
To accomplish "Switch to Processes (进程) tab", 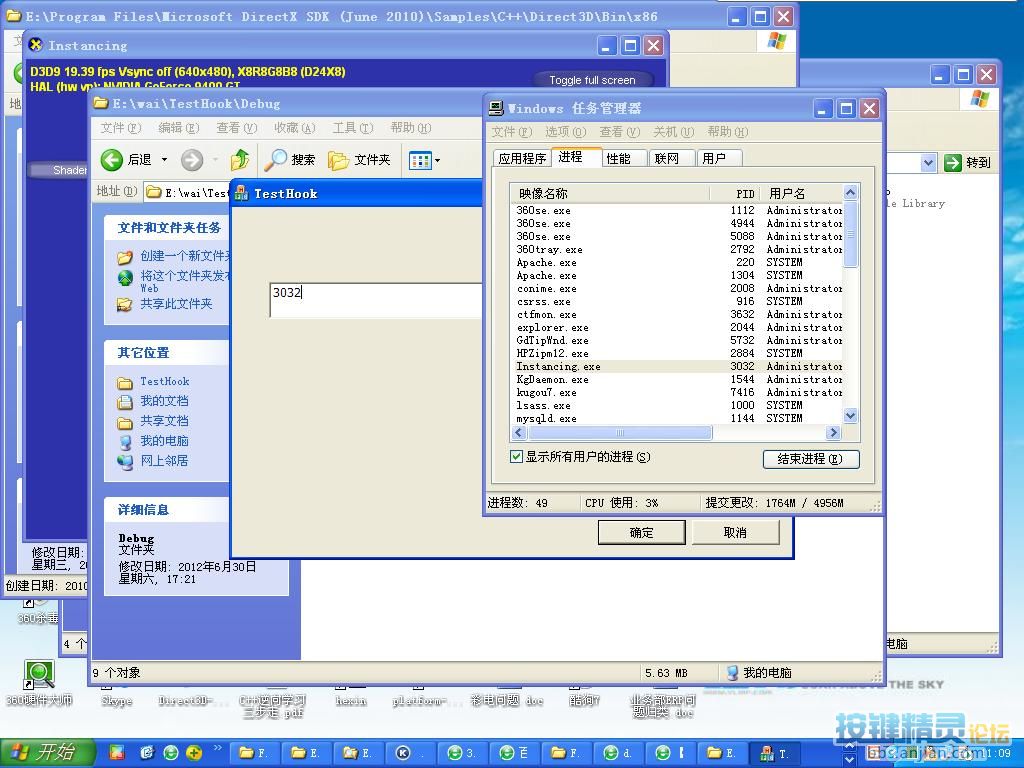I will (575, 157).
